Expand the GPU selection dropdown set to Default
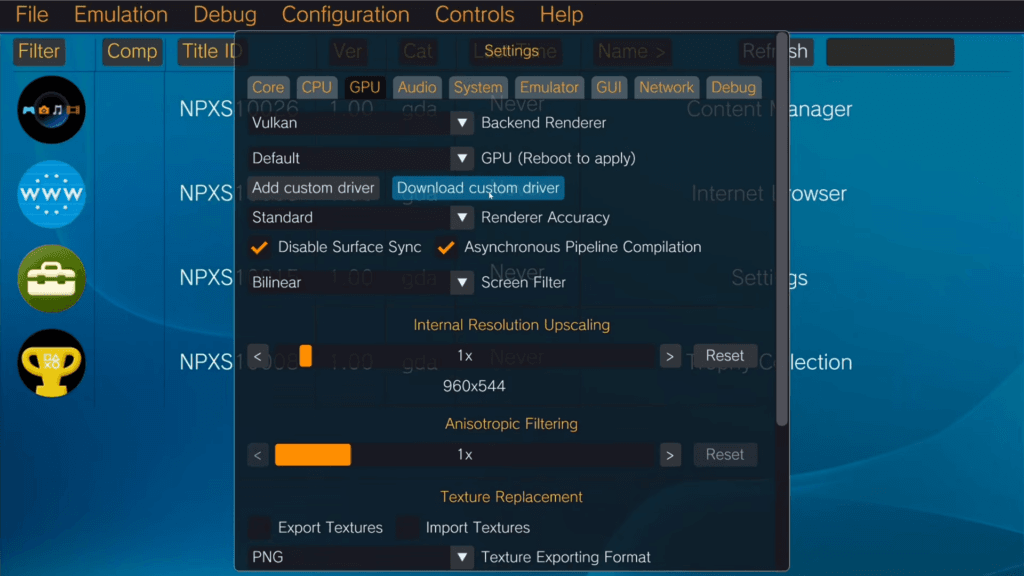This screenshot has width=1024, height=576. click(x=360, y=157)
